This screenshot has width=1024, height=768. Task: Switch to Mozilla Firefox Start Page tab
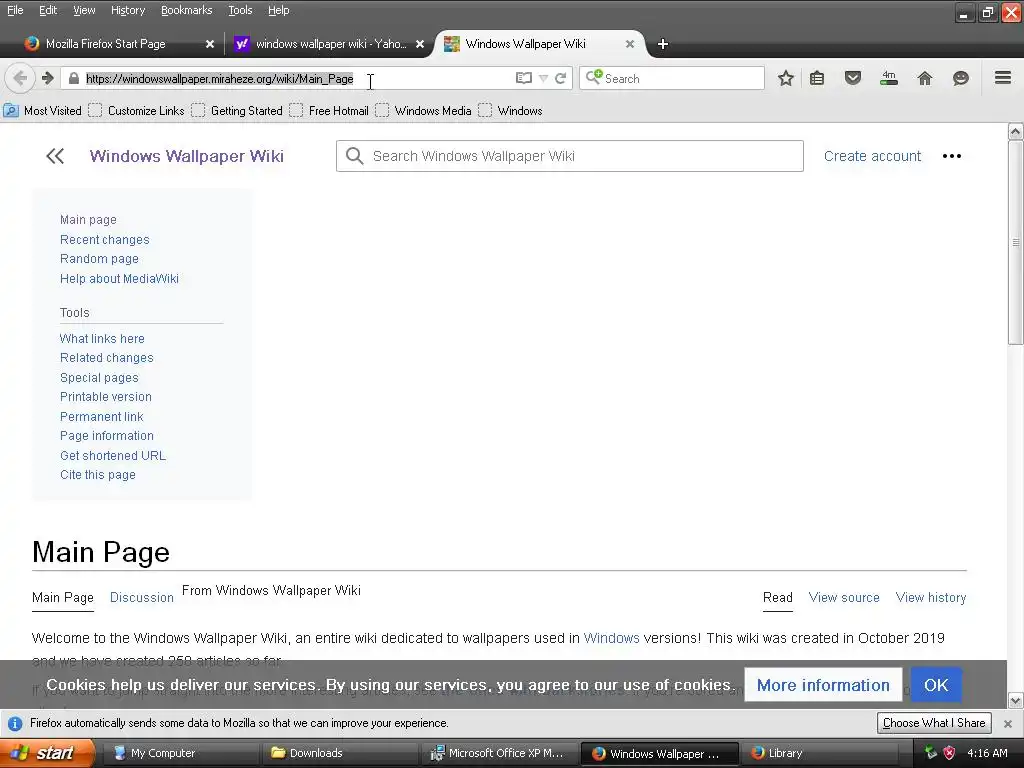pyautogui.click(x=104, y=44)
